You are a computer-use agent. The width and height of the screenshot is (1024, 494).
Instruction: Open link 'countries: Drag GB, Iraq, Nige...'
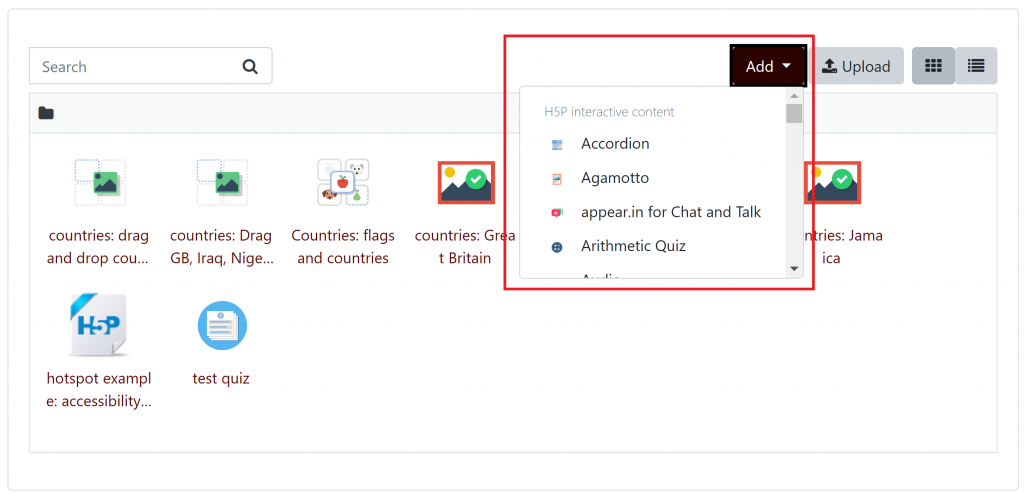pos(221,247)
